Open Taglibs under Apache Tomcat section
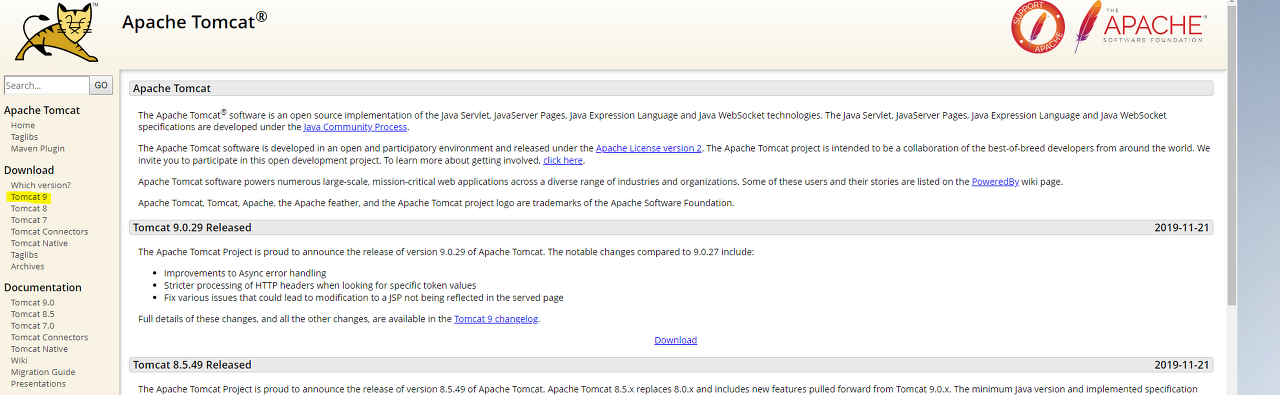Image resolution: width=1280 pixels, height=395 pixels. 25,137
